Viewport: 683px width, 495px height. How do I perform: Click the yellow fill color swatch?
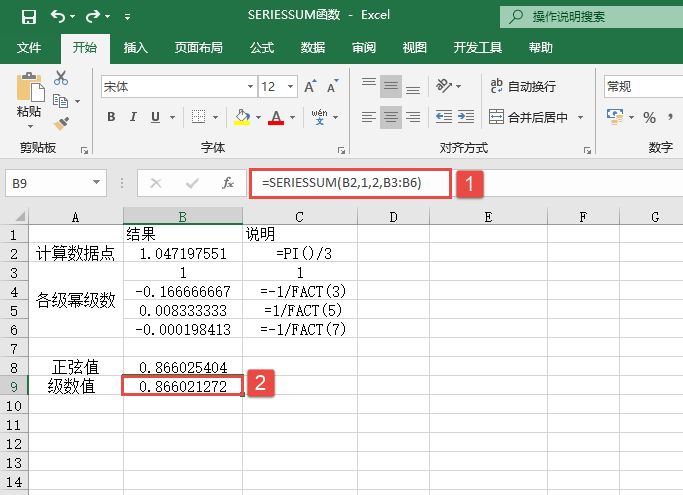242,118
